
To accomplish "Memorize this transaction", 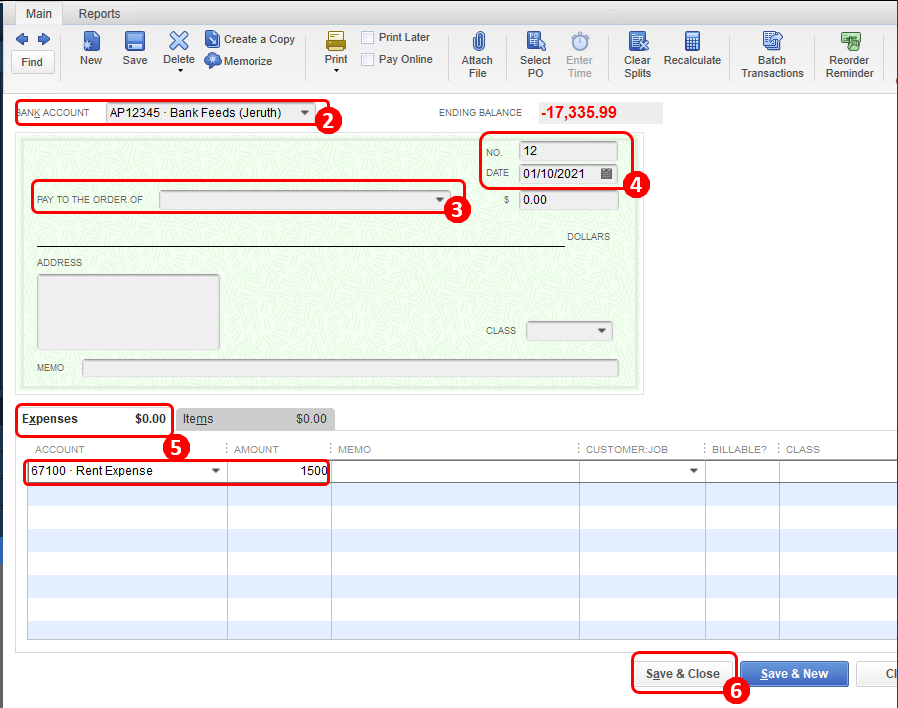I will click(x=238, y=61).
